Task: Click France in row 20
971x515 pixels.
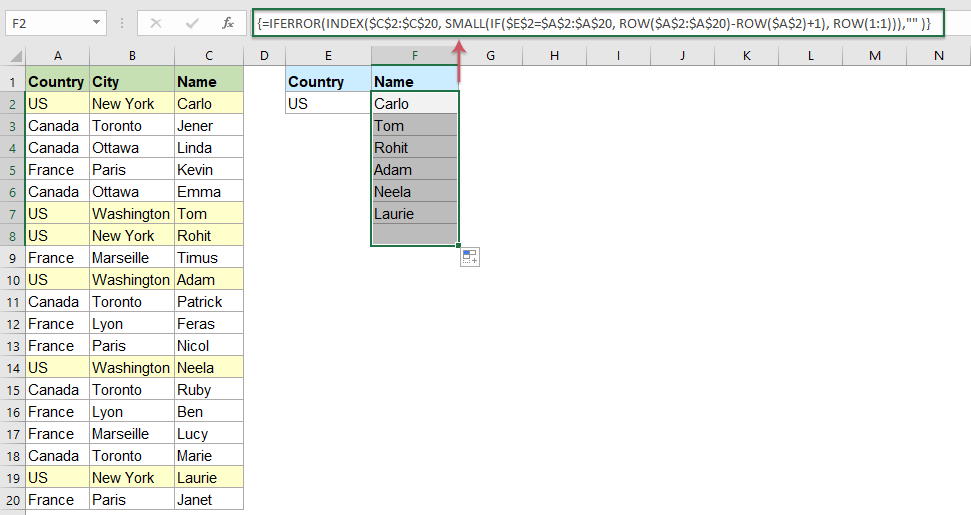Action: click(58, 500)
